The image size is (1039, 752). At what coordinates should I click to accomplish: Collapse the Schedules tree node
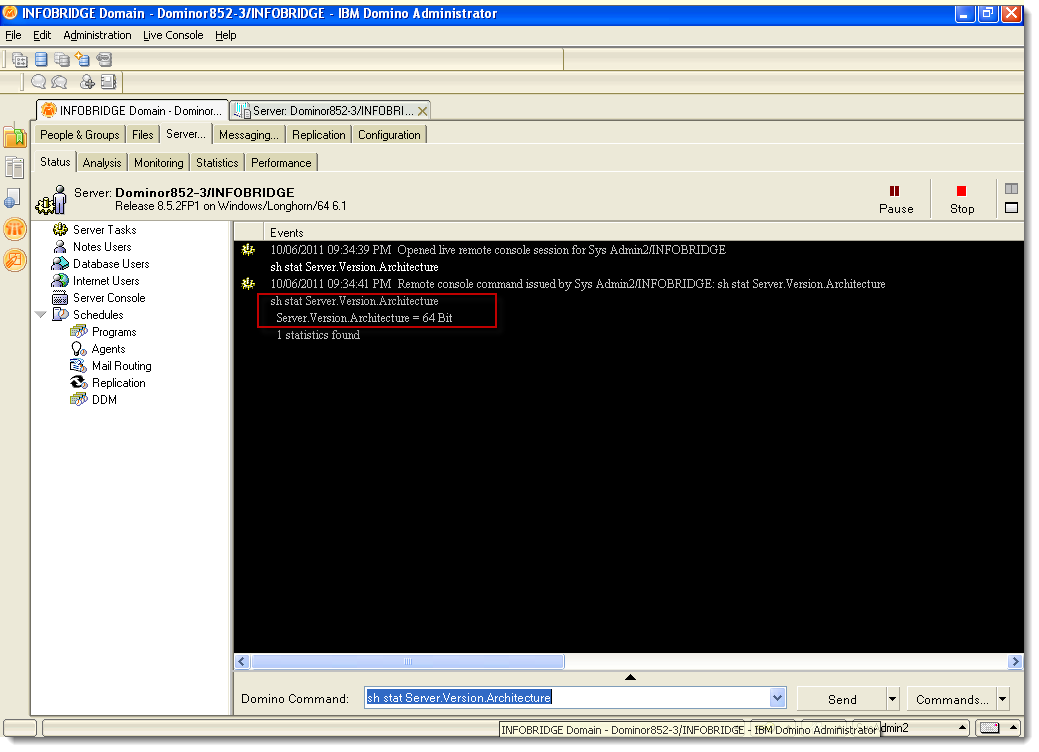click(41, 315)
